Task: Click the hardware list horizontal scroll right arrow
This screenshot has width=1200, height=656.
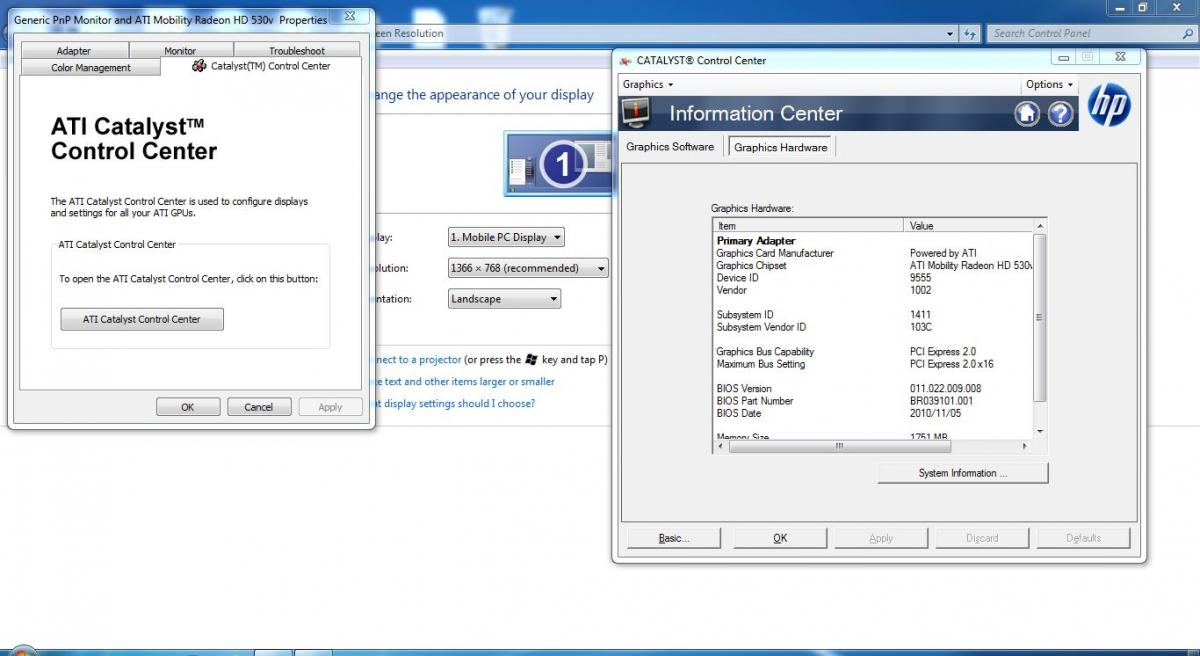Action: 1024,446
